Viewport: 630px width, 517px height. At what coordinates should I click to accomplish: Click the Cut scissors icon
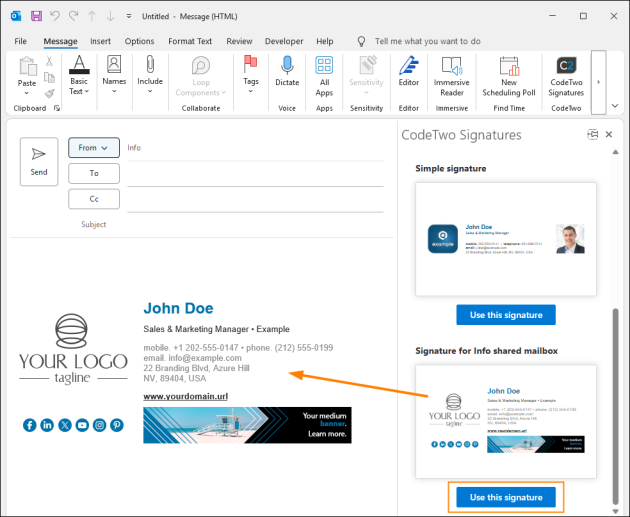[x=49, y=61]
